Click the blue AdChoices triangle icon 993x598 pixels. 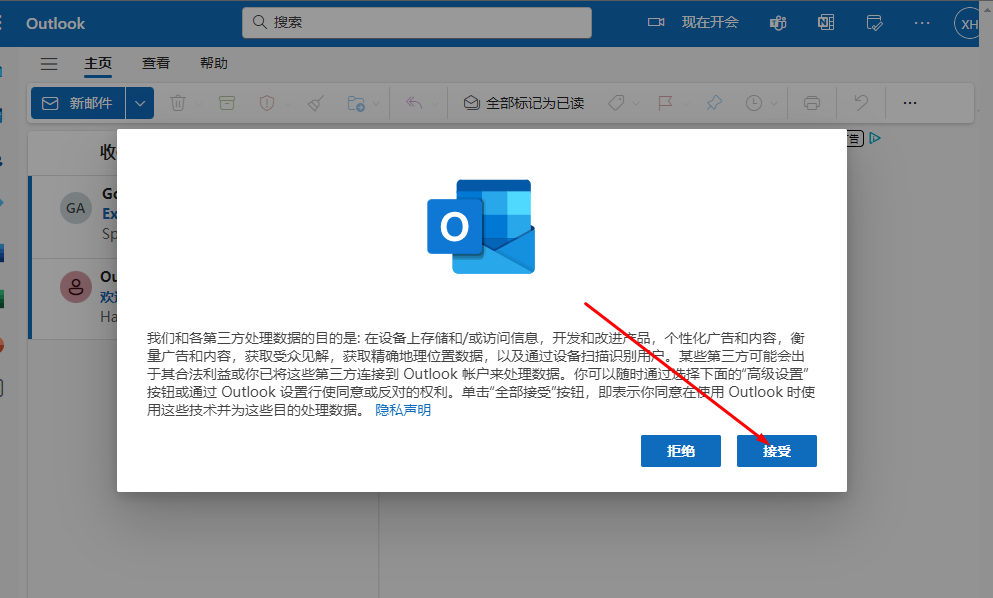point(875,138)
